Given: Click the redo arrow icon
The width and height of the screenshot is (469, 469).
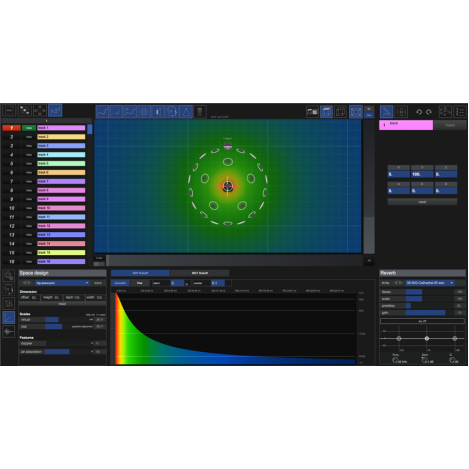Looking at the screenshot, I should pos(429,112).
